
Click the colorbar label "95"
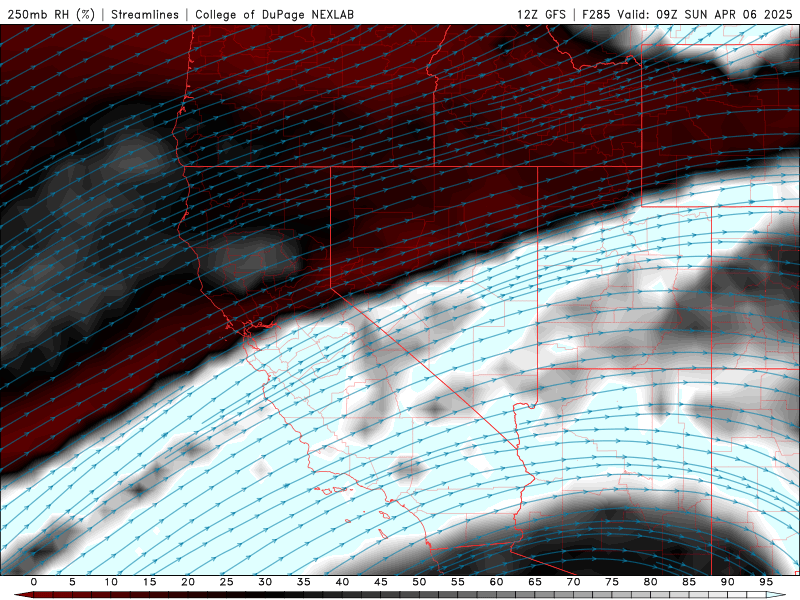click(x=766, y=582)
